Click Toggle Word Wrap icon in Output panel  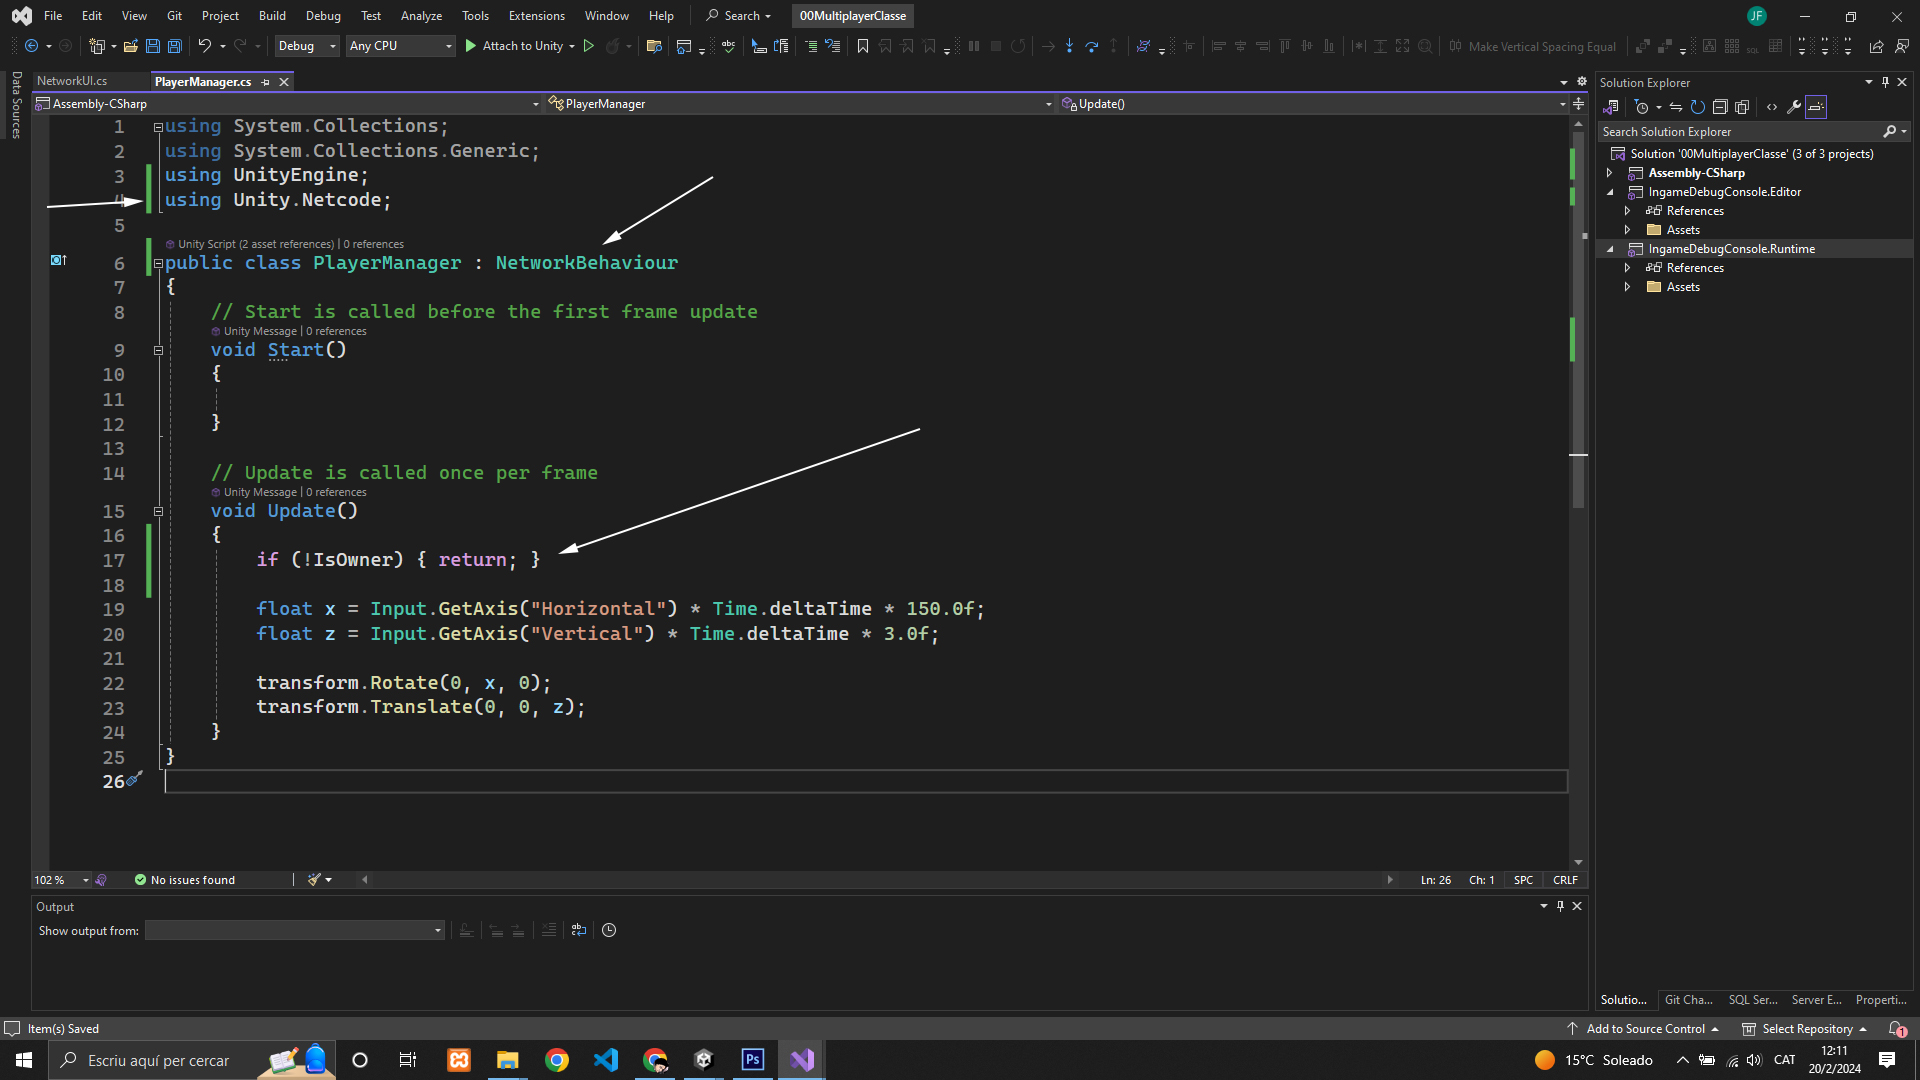tap(579, 930)
